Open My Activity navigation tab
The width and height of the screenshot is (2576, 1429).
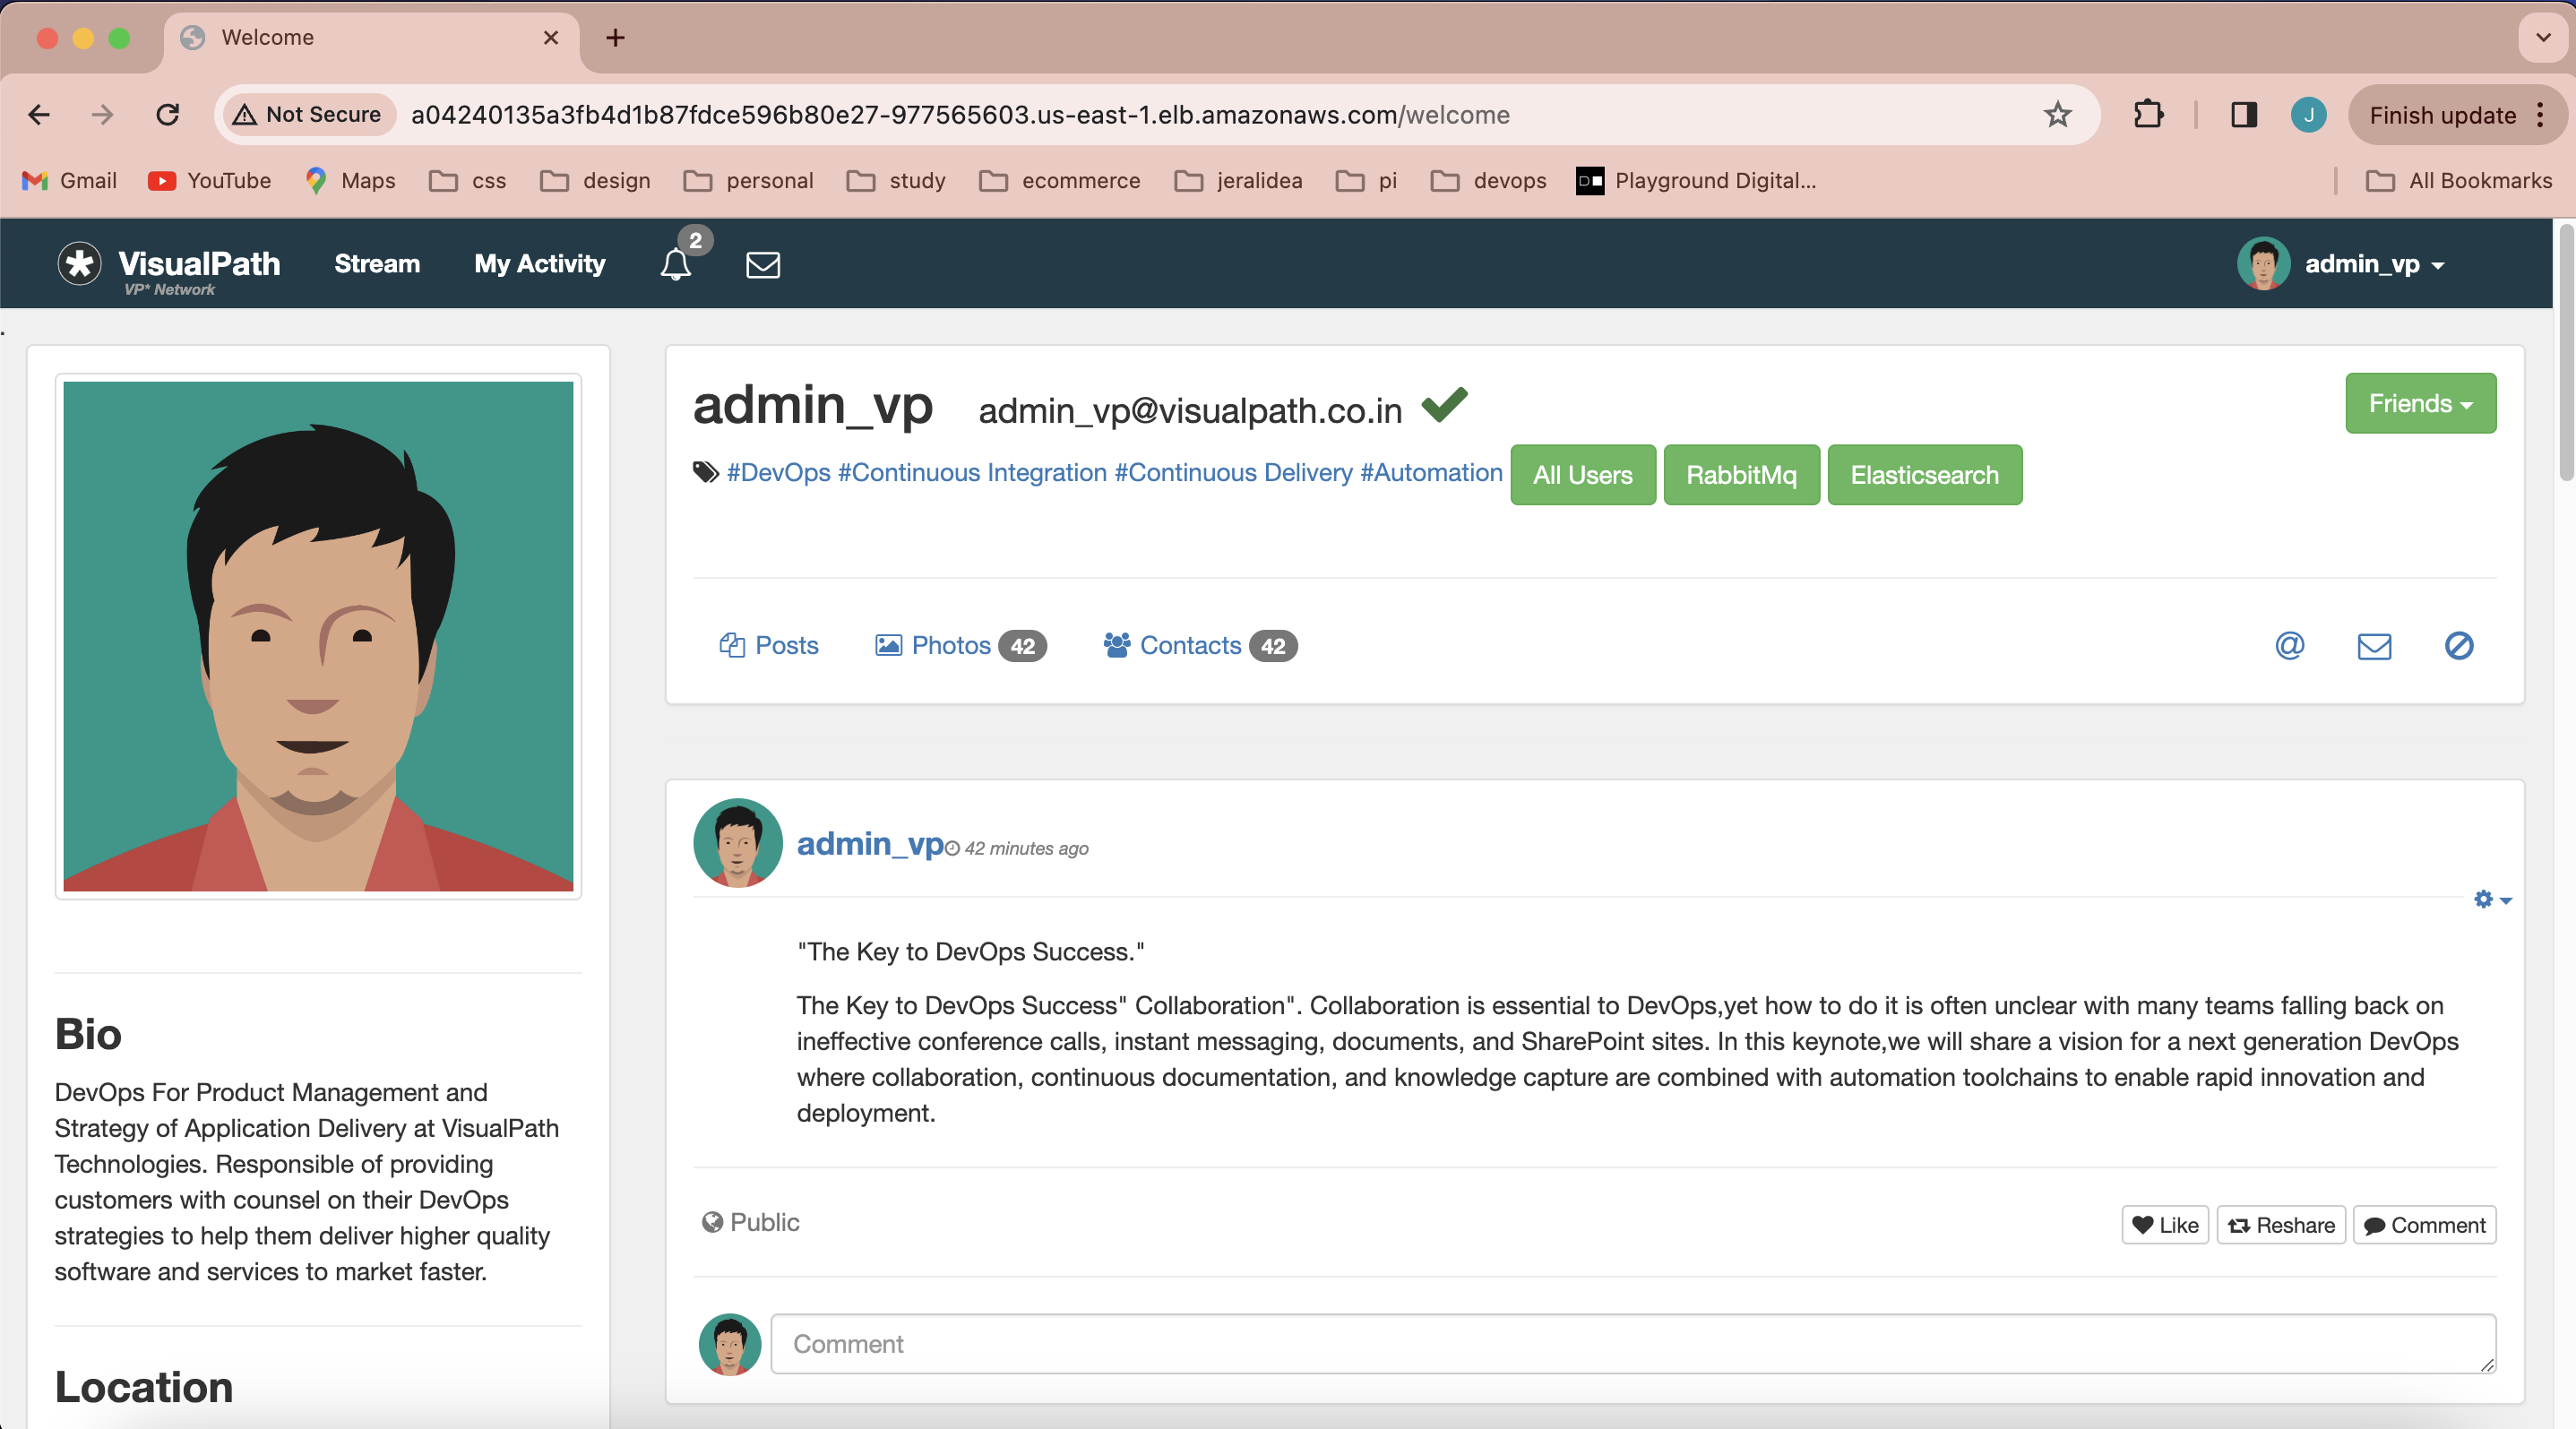click(x=540, y=264)
